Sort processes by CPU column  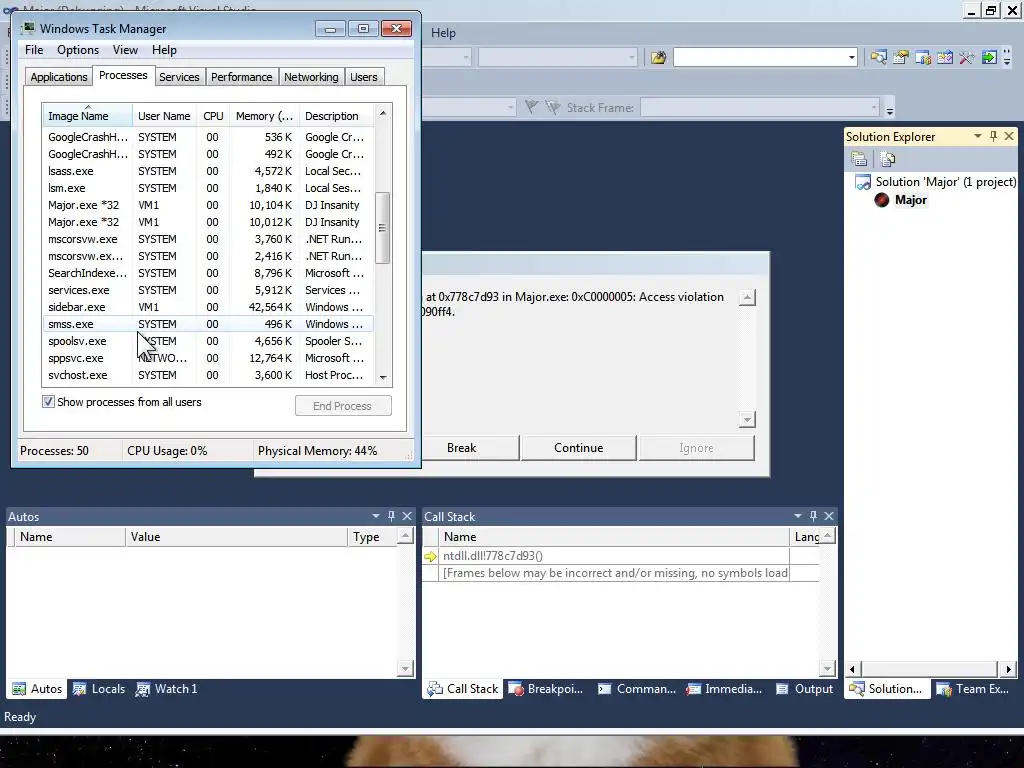pyautogui.click(x=213, y=116)
